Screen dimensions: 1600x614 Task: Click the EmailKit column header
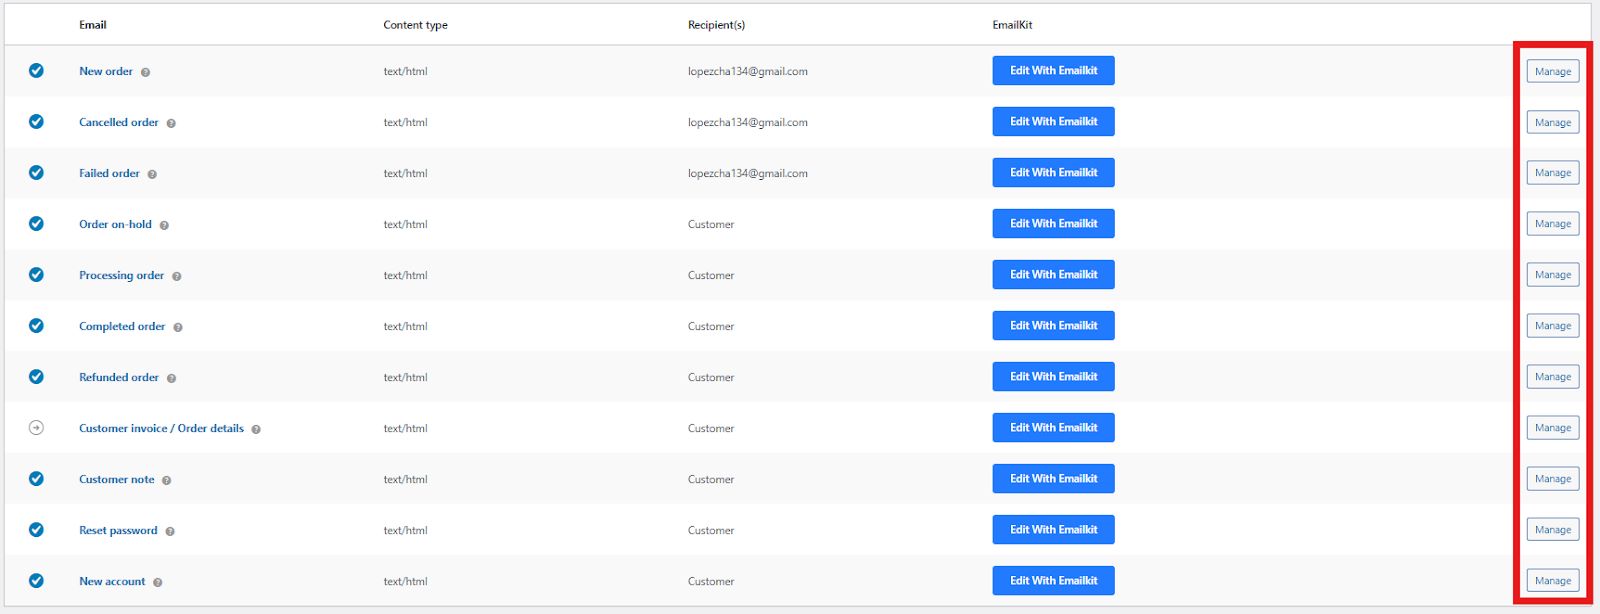pyautogui.click(x=1012, y=25)
